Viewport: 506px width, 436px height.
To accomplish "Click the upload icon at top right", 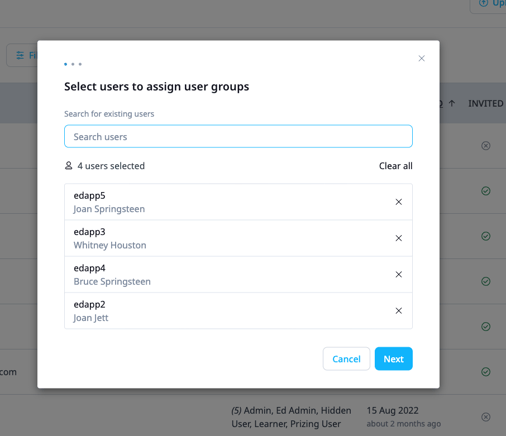I will click(483, 3).
